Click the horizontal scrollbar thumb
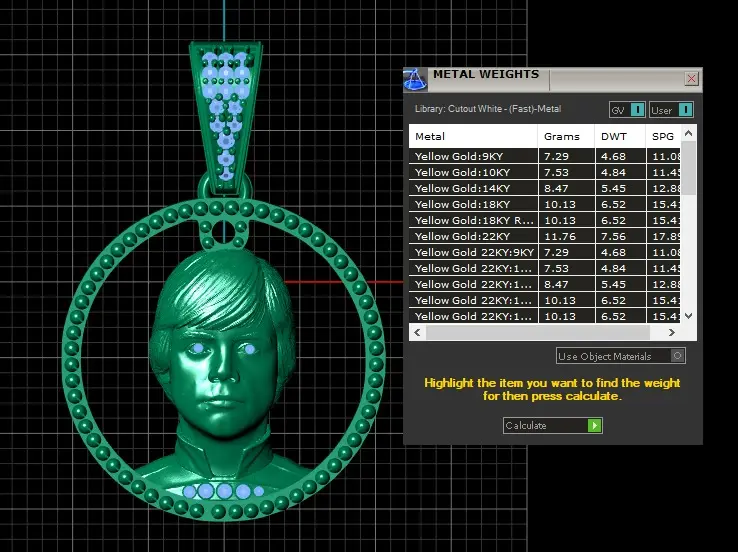 538,332
